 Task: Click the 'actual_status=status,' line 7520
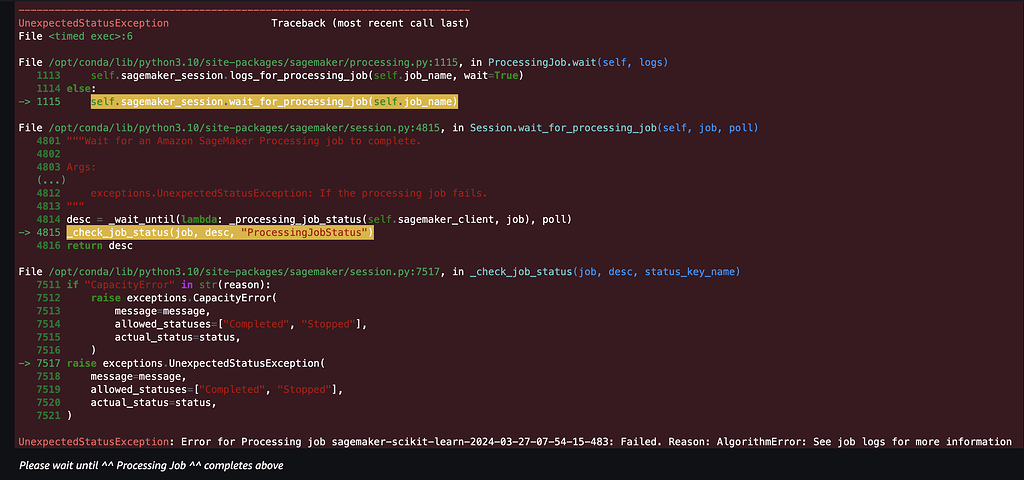(x=153, y=402)
